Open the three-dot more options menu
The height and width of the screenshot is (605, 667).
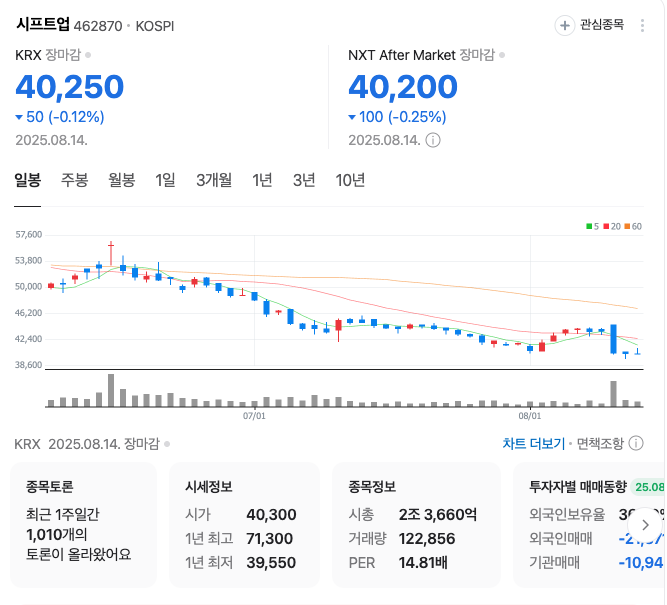642,26
